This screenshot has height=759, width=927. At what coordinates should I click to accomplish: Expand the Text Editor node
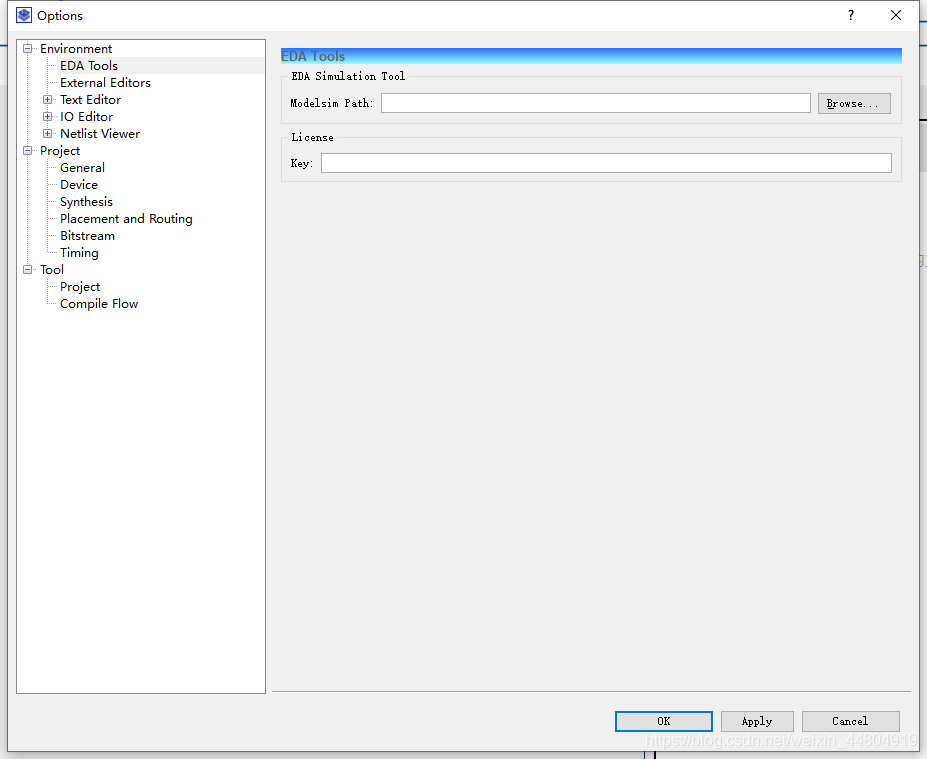pyautogui.click(x=47, y=99)
